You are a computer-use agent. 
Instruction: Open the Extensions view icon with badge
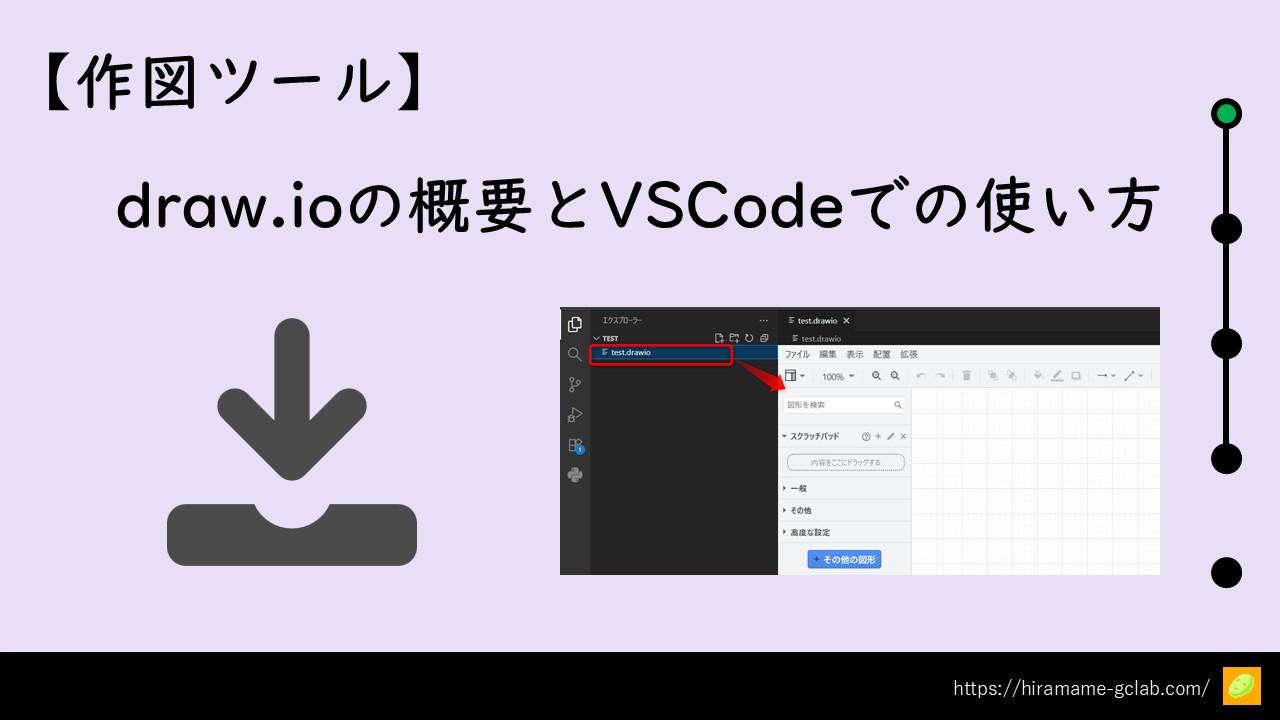coord(575,445)
